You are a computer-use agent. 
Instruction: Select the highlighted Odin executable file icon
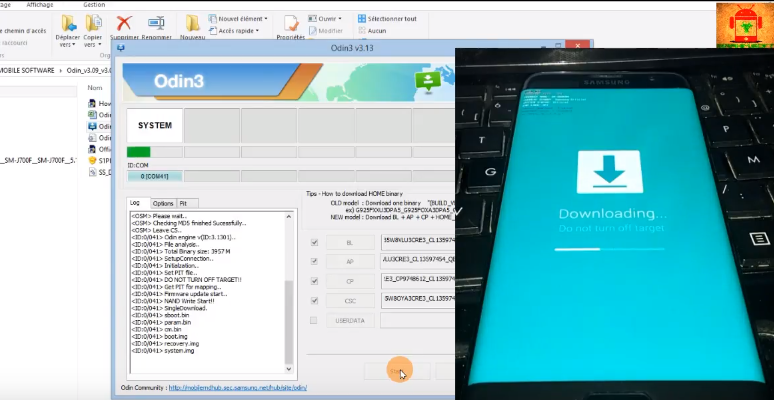92,126
